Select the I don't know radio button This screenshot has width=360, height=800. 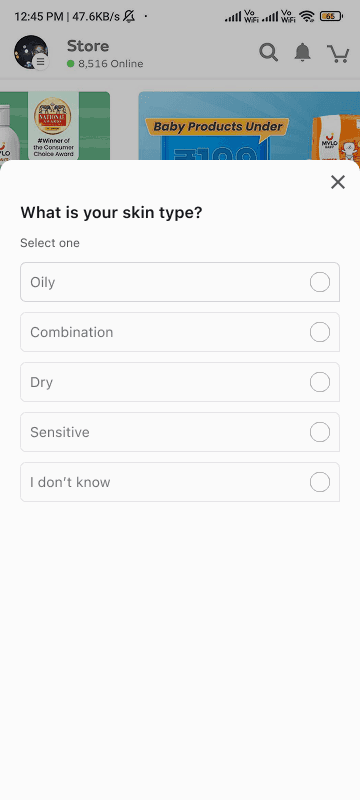(x=320, y=482)
